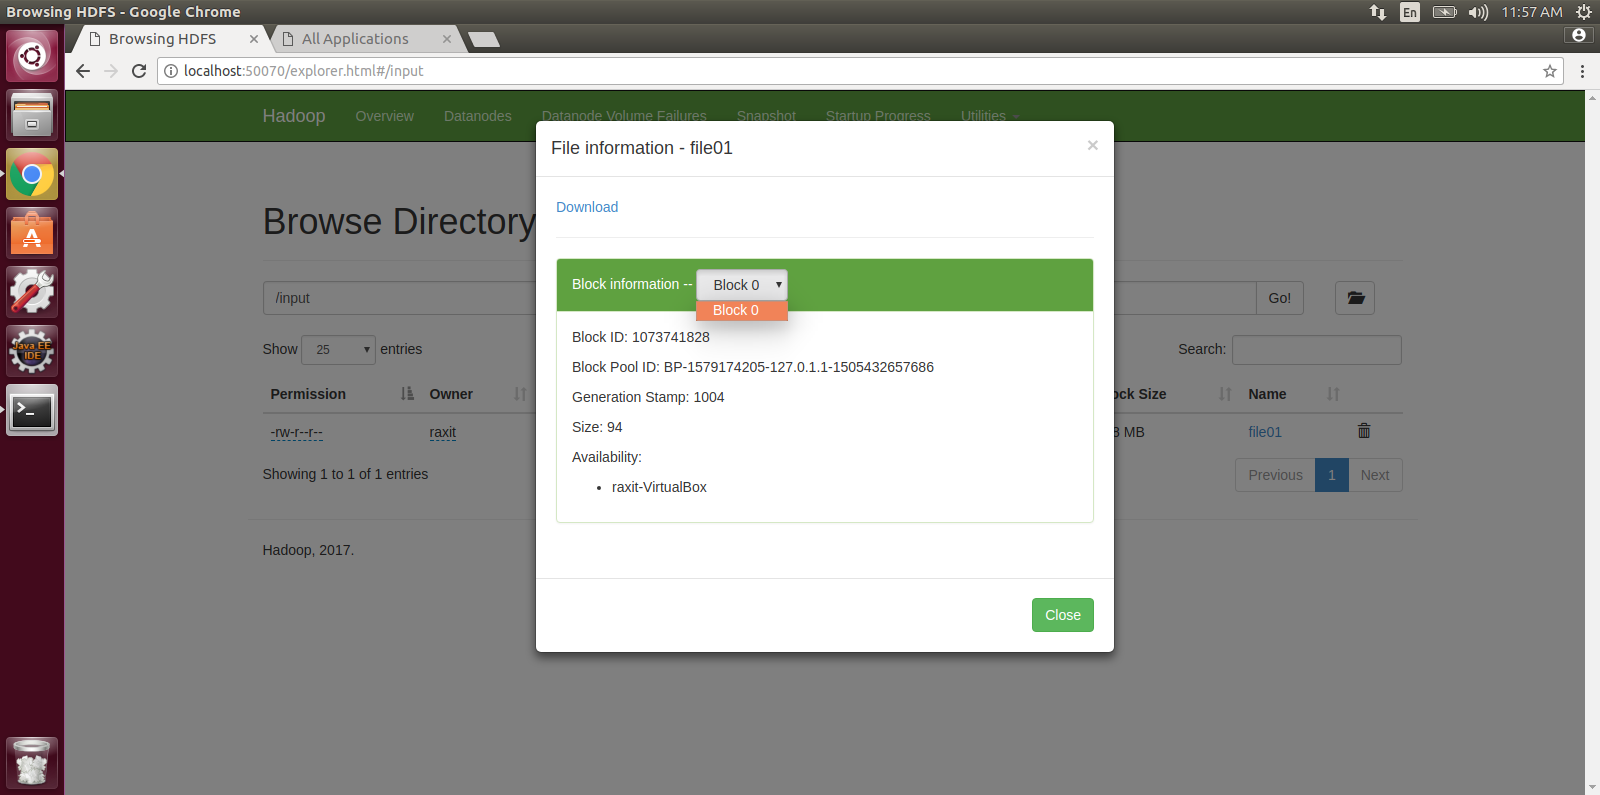Open Terminal from the dock
1600x795 pixels.
[32, 410]
